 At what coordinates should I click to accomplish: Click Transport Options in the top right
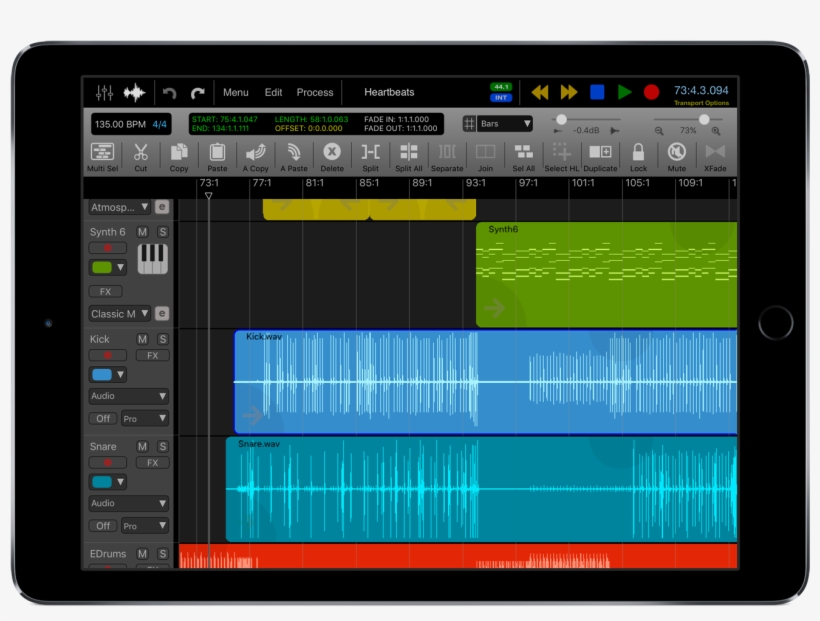pos(700,101)
